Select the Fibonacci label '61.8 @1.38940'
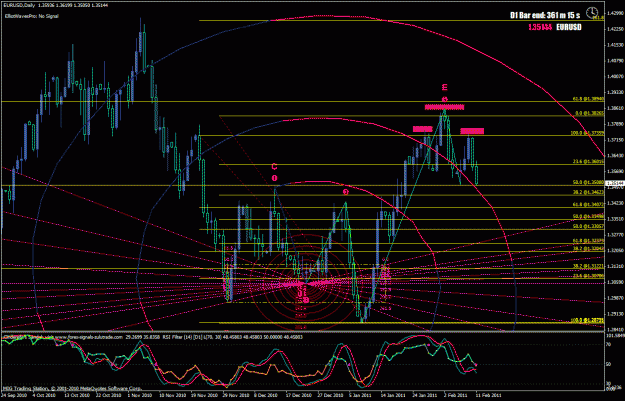The width and height of the screenshot is (625, 401). coord(588,98)
